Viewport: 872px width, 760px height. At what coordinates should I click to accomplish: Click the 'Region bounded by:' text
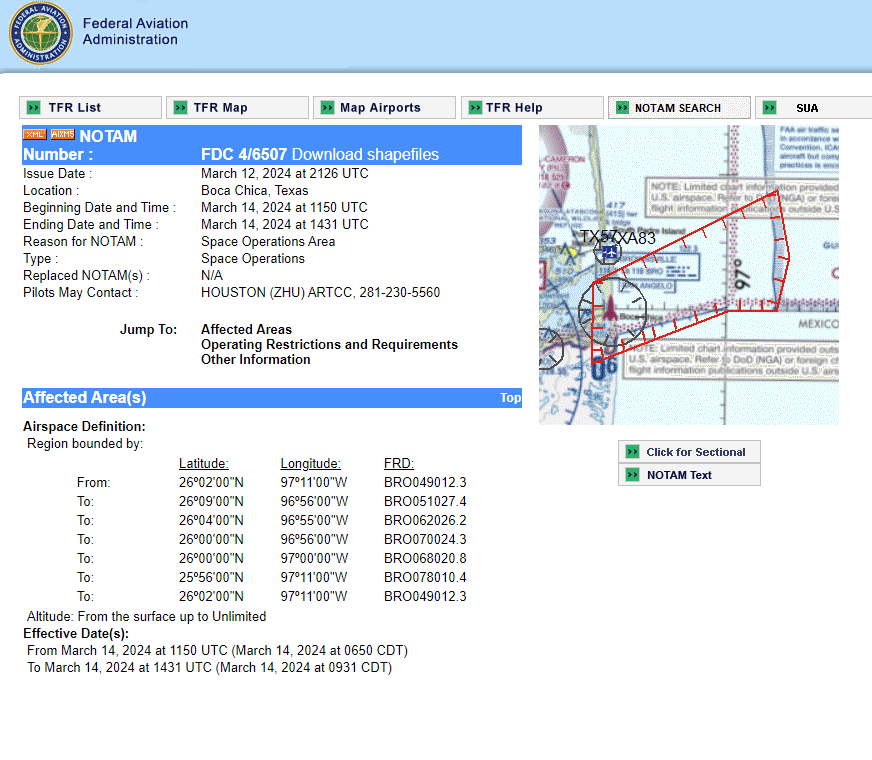point(85,444)
